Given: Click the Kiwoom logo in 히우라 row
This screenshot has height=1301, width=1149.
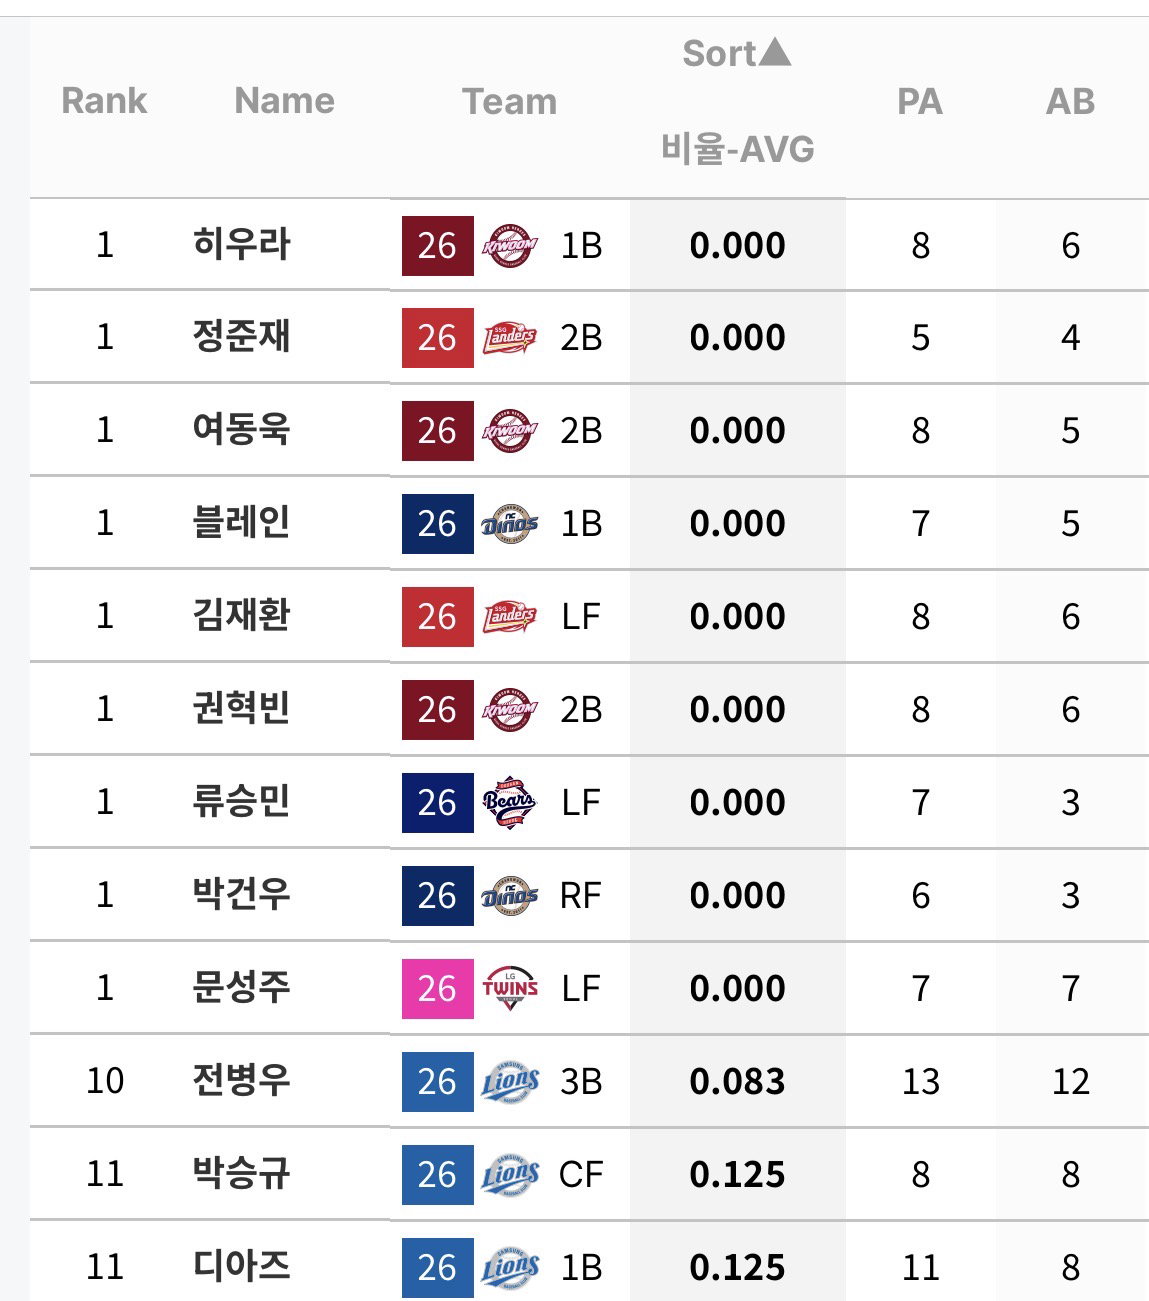Looking at the screenshot, I should (x=510, y=245).
